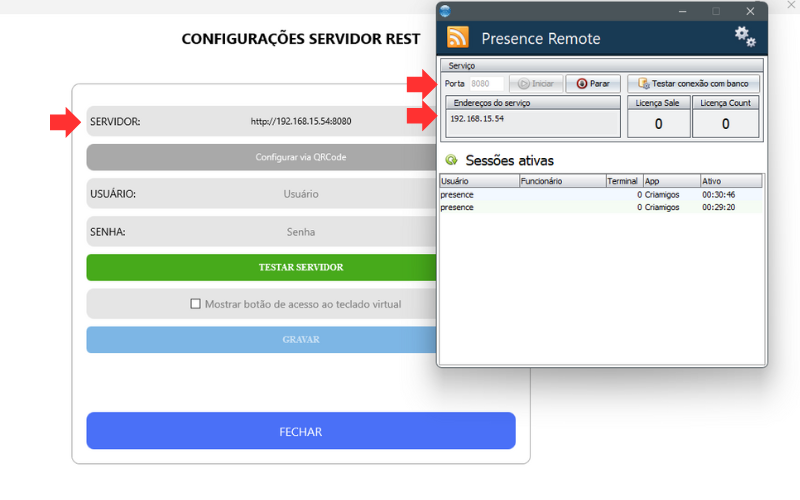Click the blue FECHAR button
Viewport: 800px width, 500px height.
[301, 431]
